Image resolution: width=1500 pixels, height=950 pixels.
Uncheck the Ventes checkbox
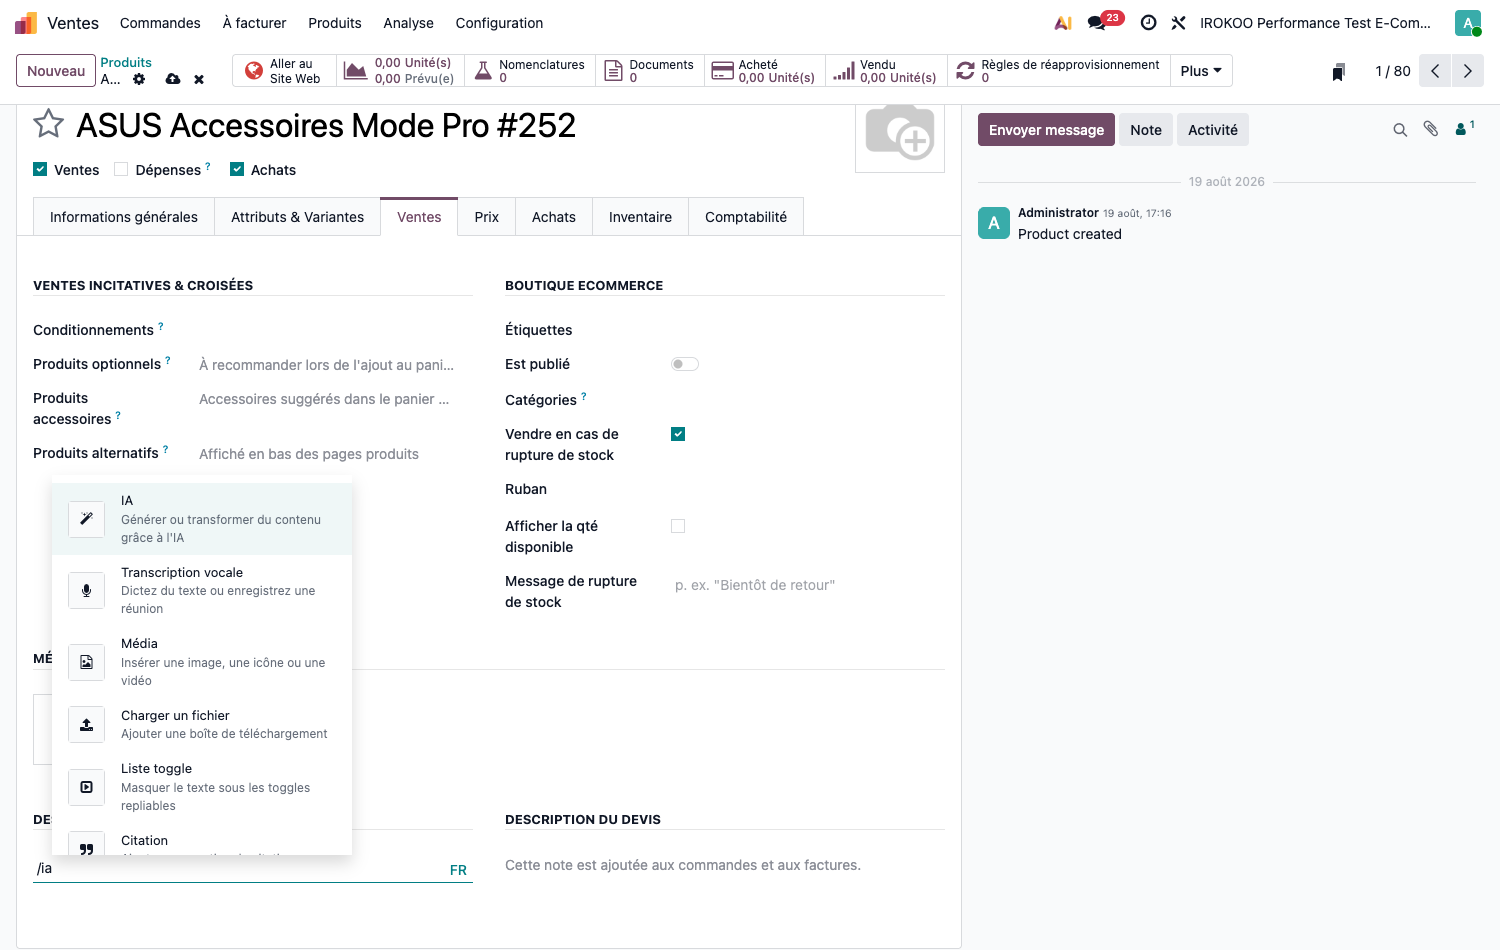(40, 170)
